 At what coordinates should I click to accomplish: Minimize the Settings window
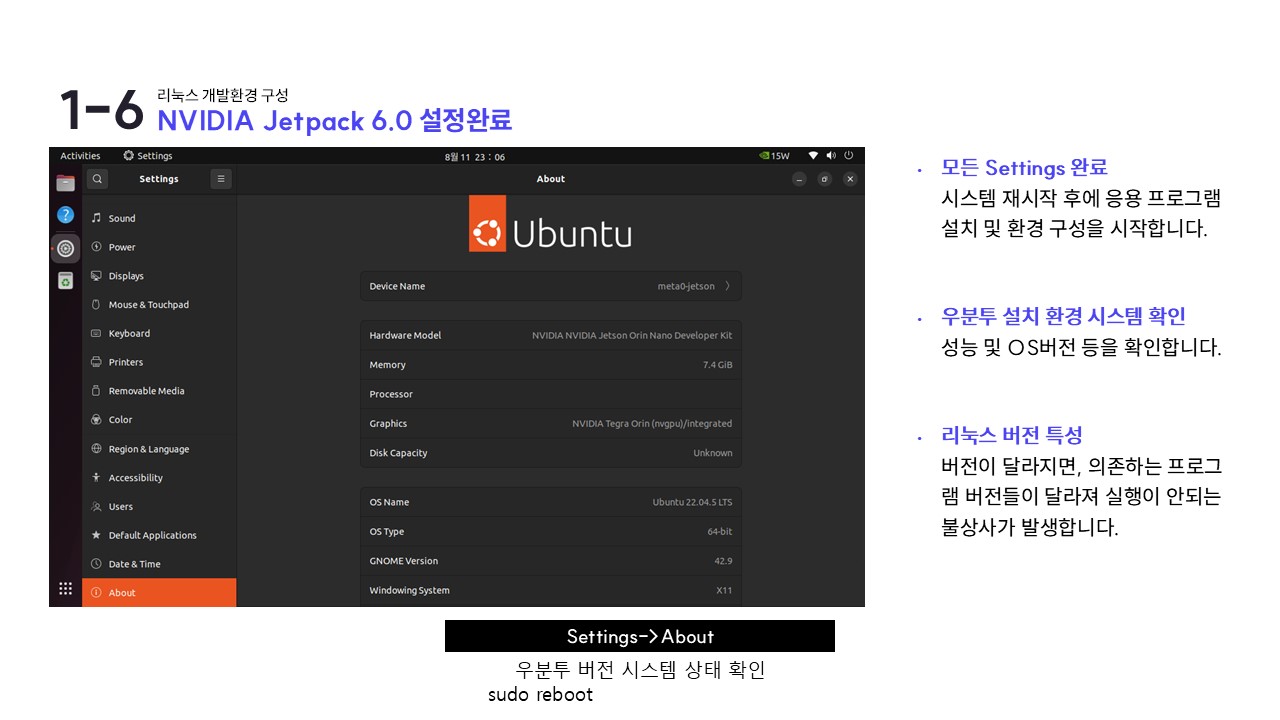point(799,179)
